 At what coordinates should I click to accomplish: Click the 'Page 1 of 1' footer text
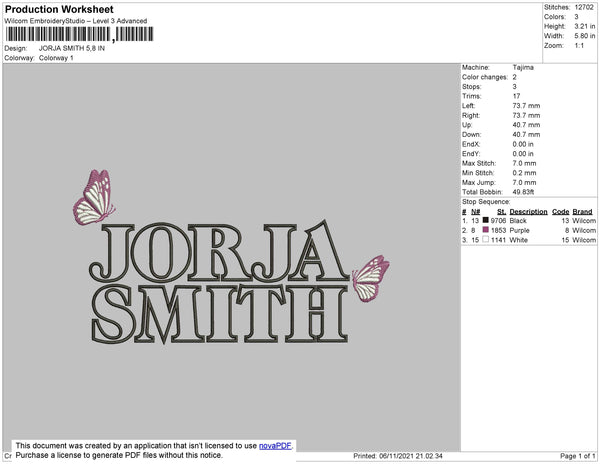(x=577, y=456)
